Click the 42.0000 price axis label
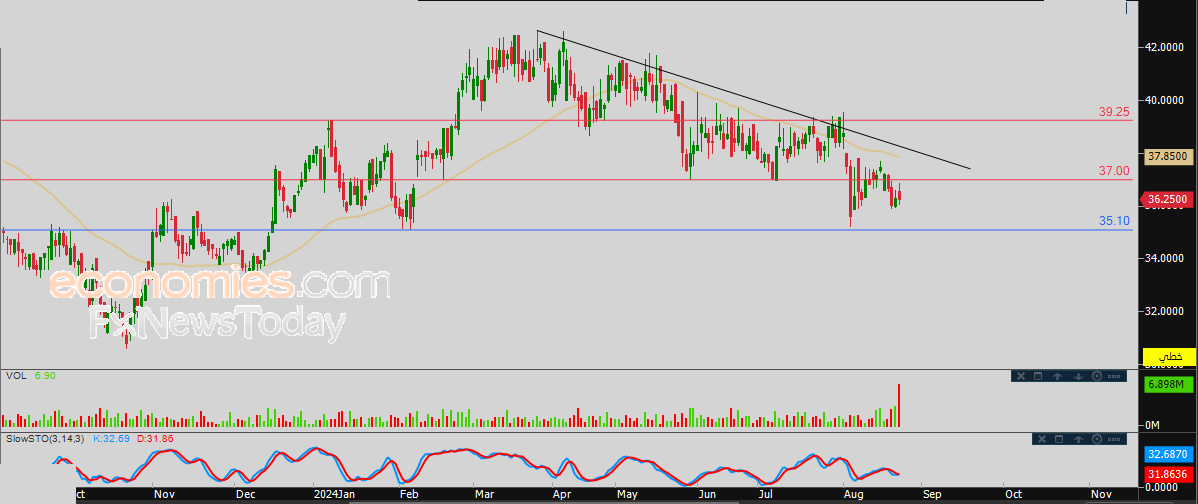The height and width of the screenshot is (504, 1198). tap(1165, 47)
